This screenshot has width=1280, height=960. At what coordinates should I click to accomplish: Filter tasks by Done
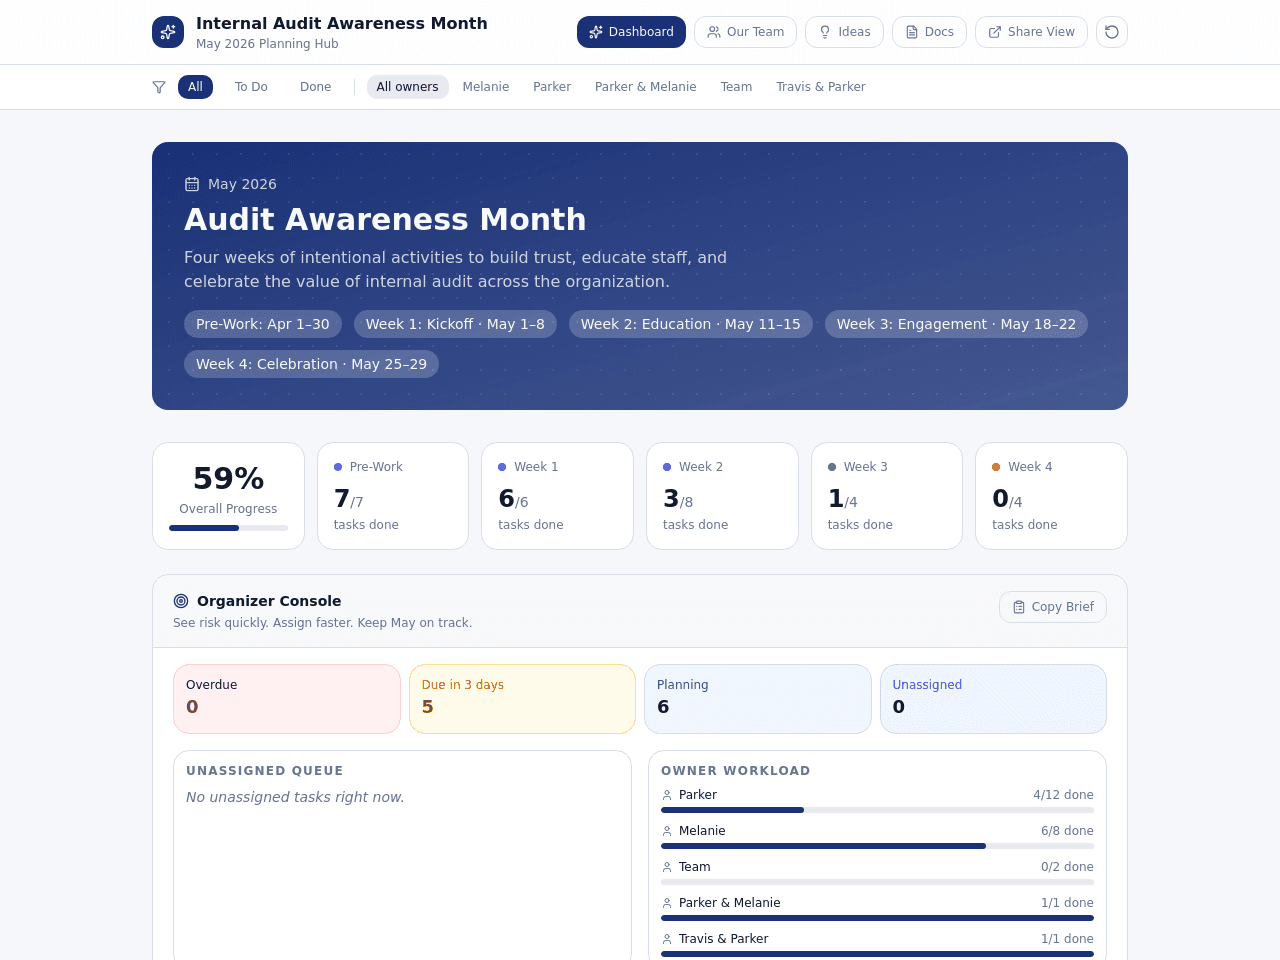(x=315, y=87)
